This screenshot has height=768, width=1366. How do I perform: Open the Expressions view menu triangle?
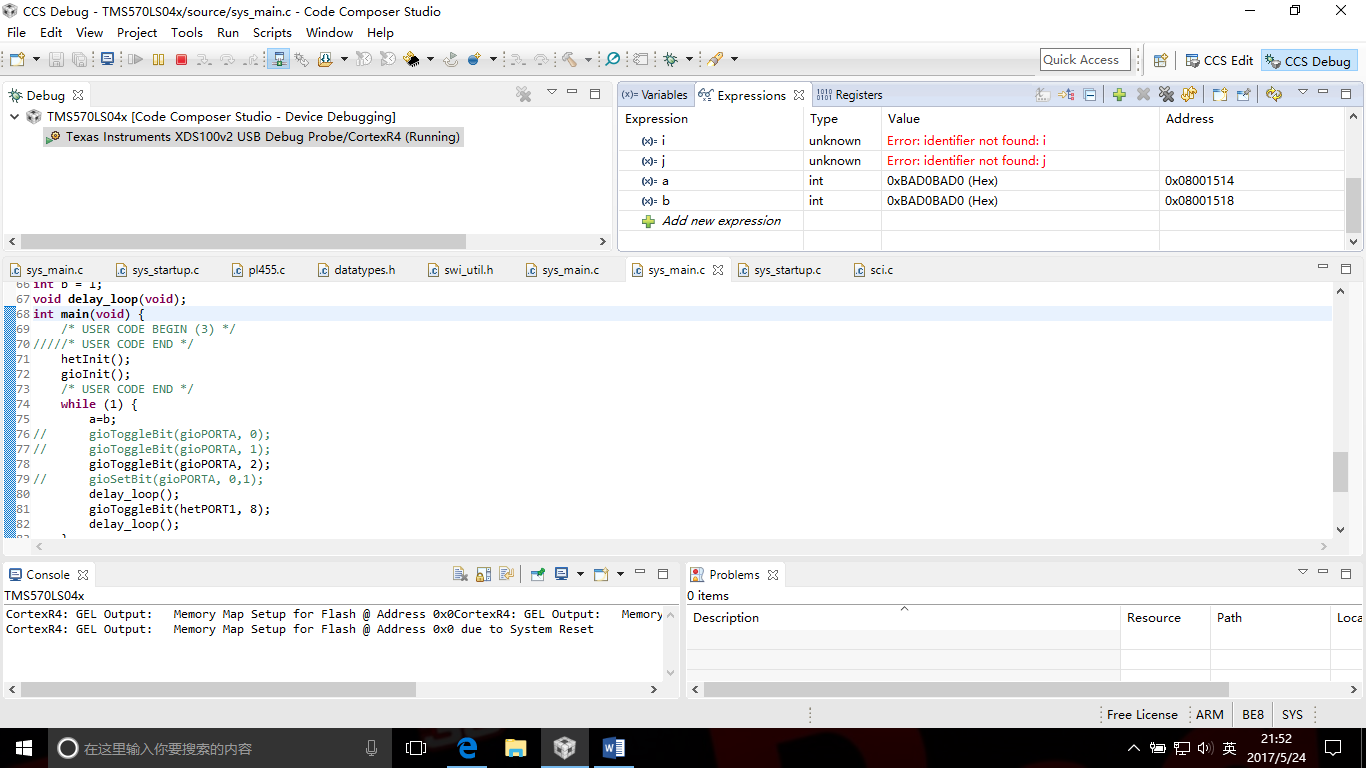click(x=1302, y=93)
